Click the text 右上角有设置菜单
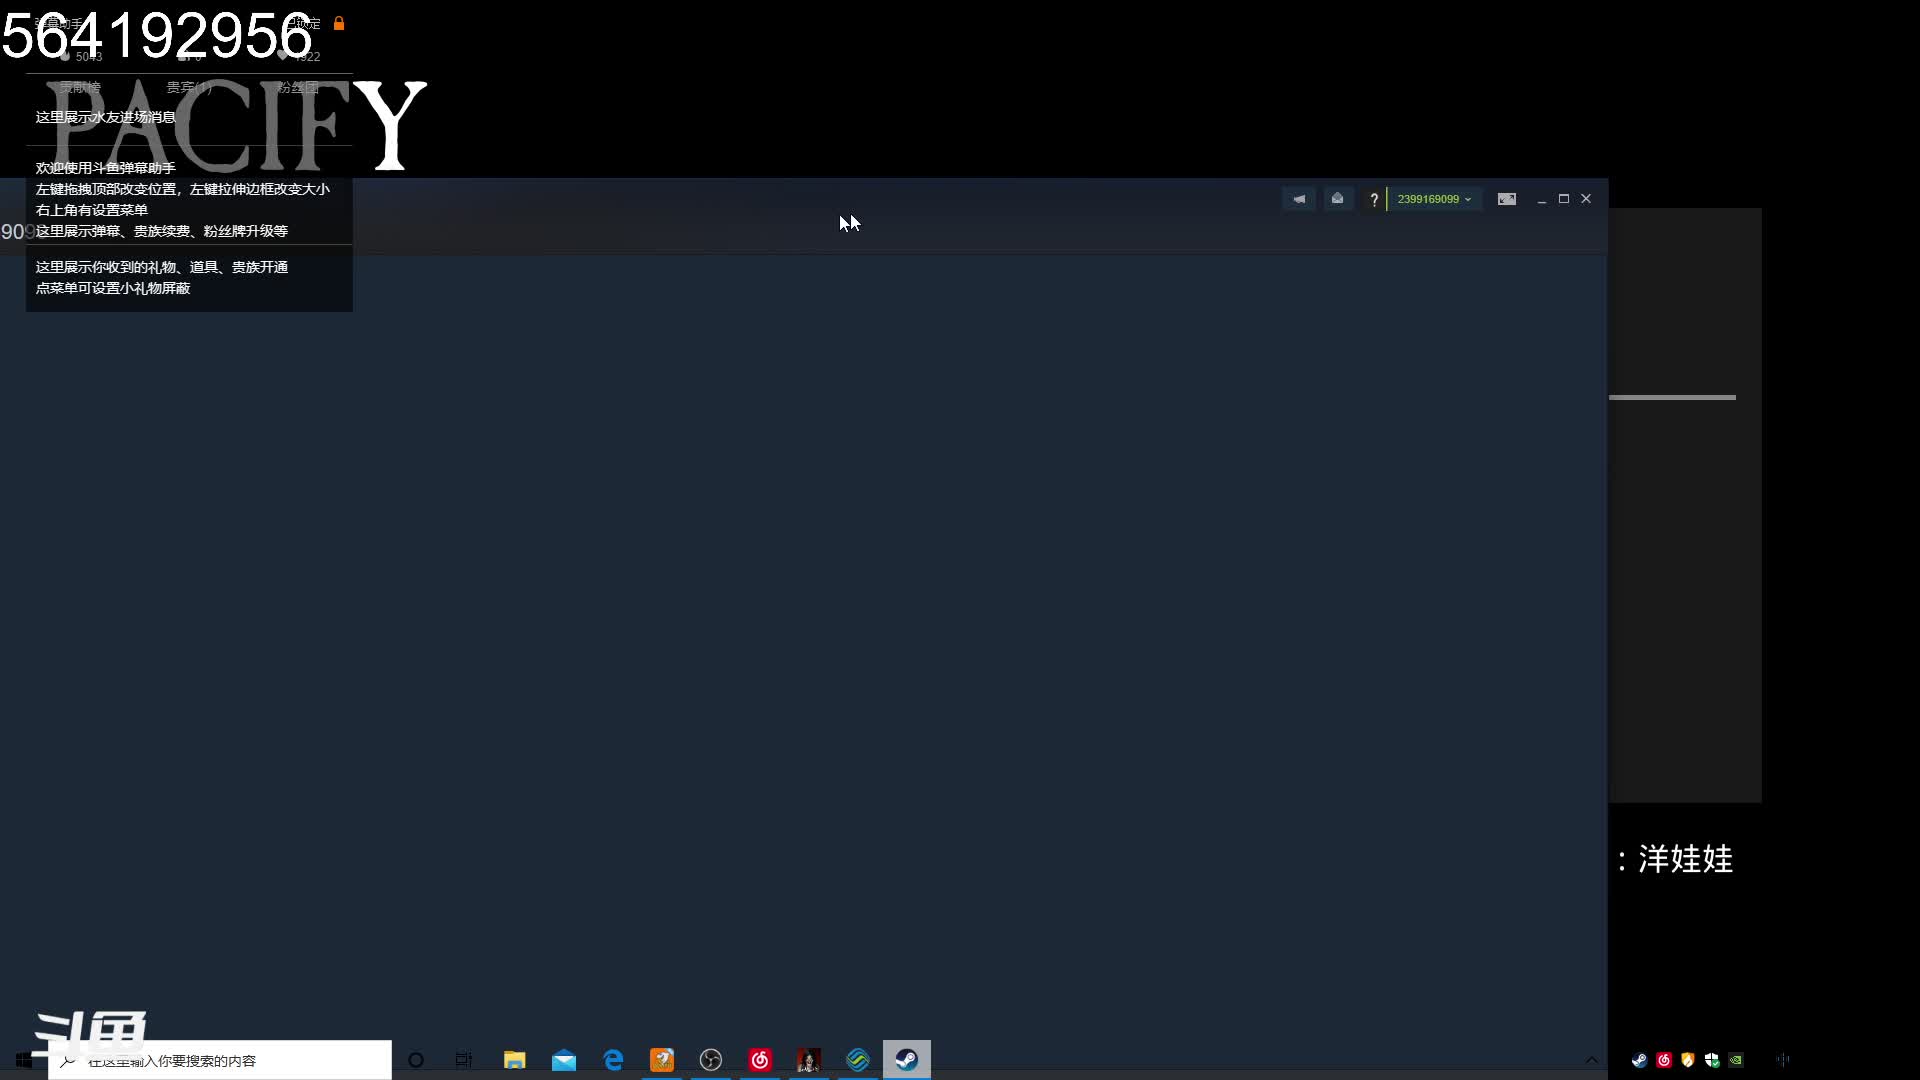 click(92, 210)
